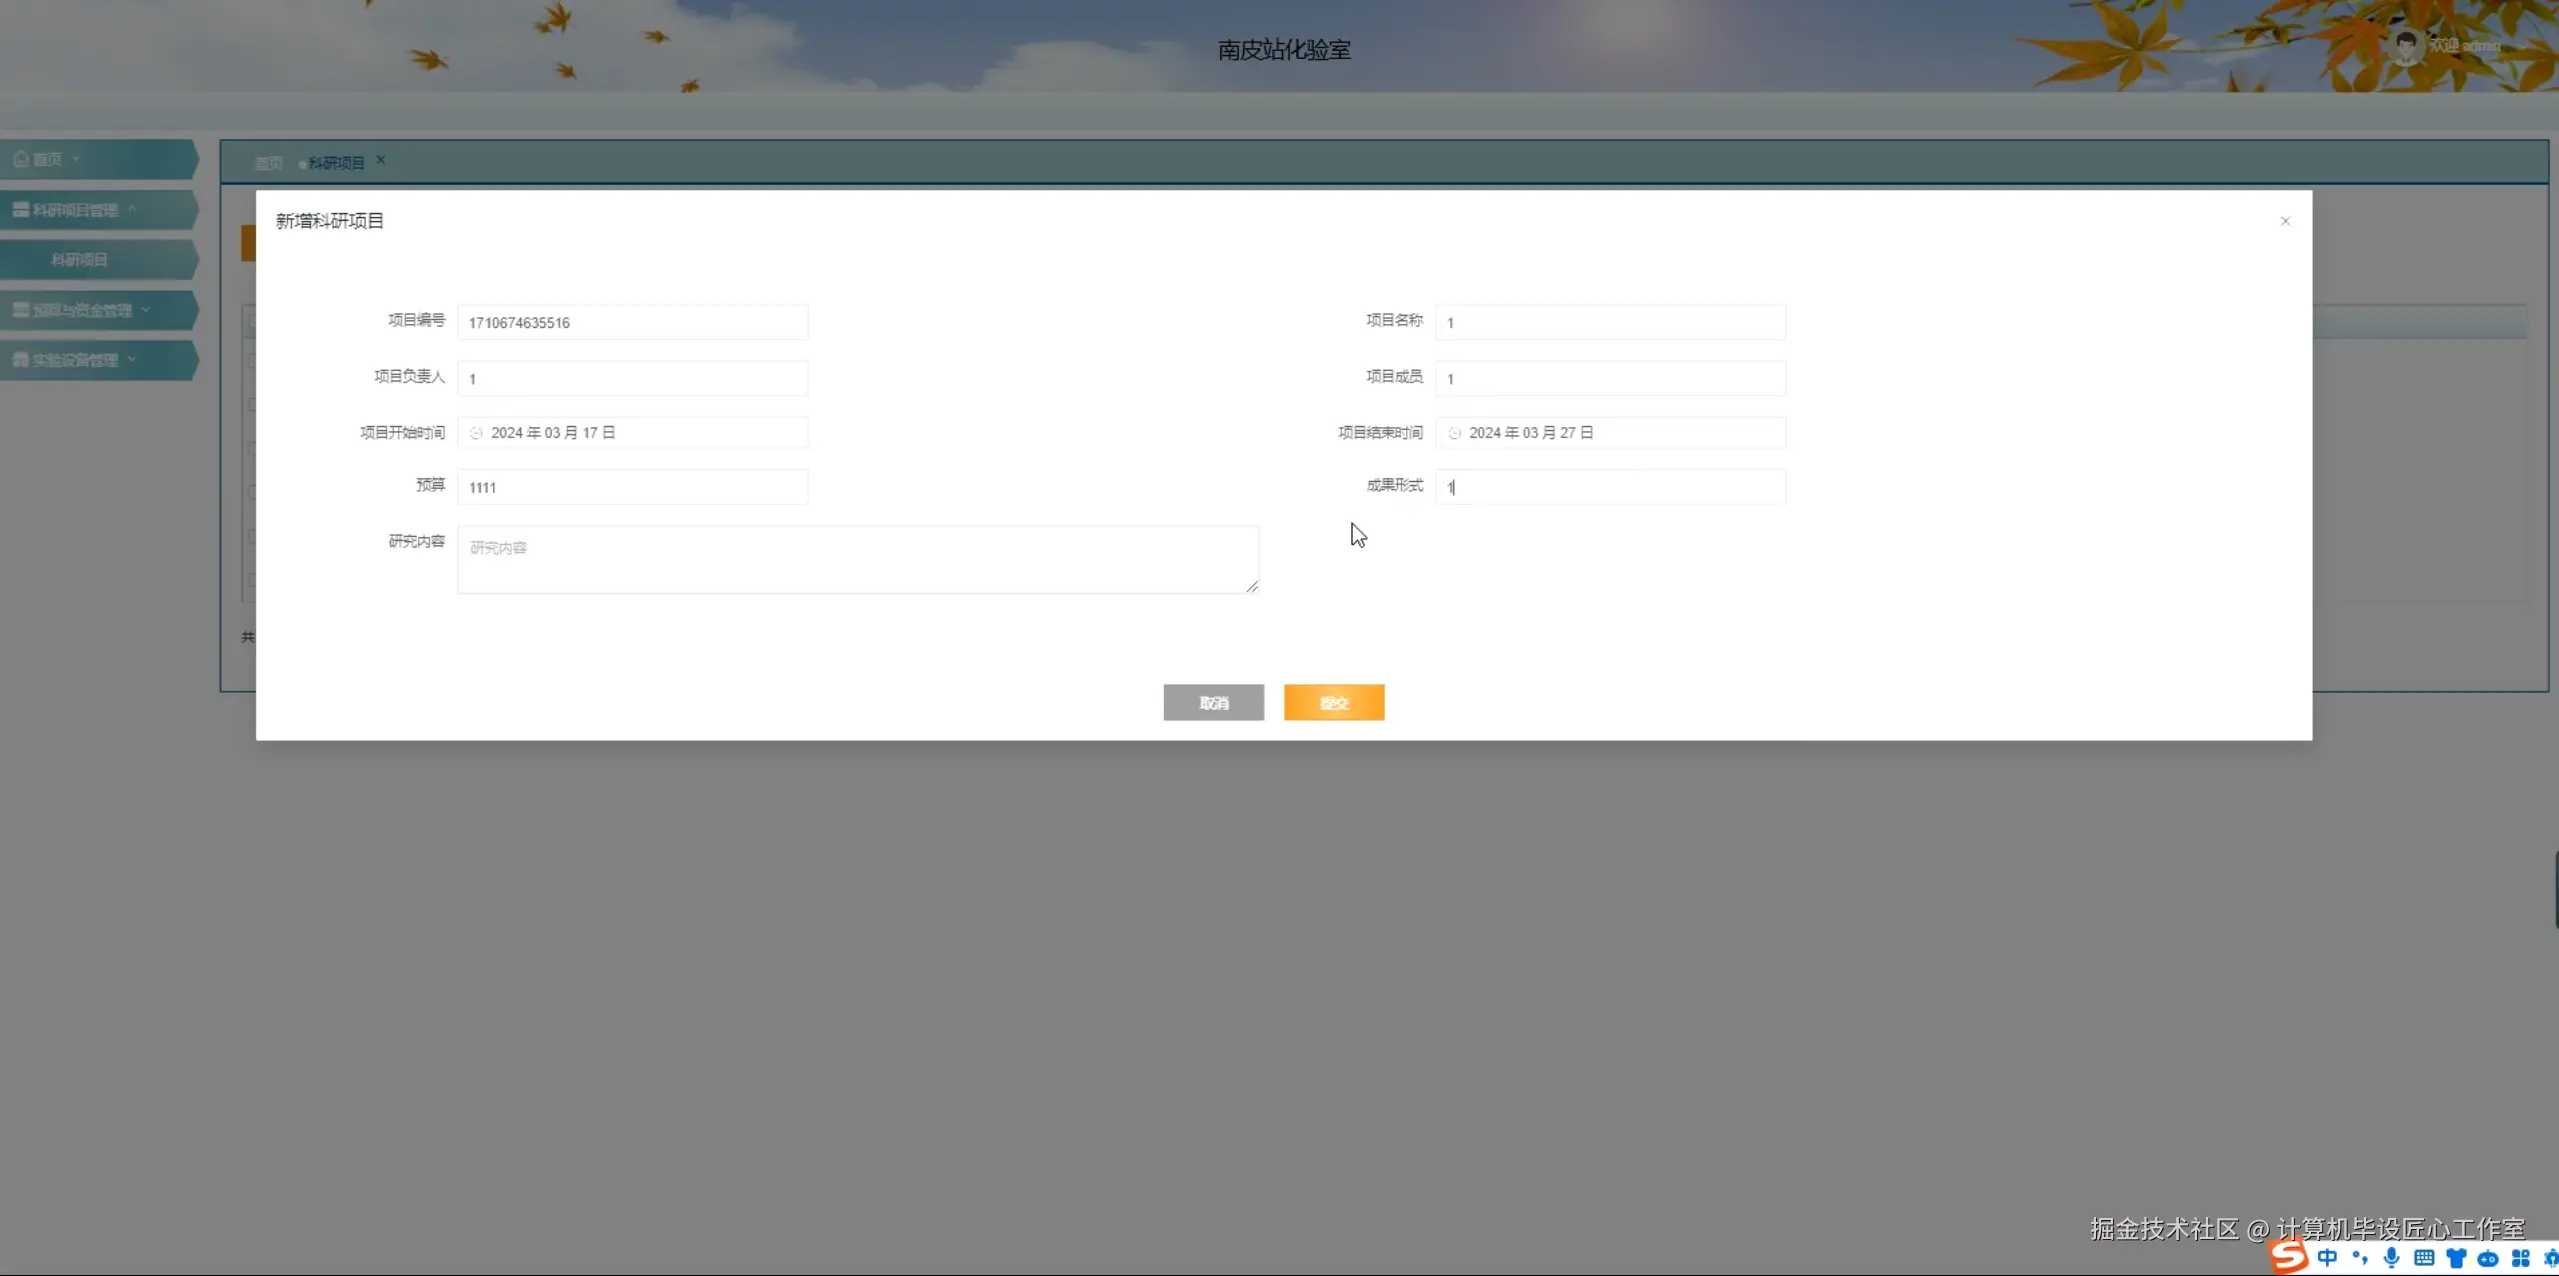
Task: Open the 项目结束时间 date picker
Action: pos(1610,432)
